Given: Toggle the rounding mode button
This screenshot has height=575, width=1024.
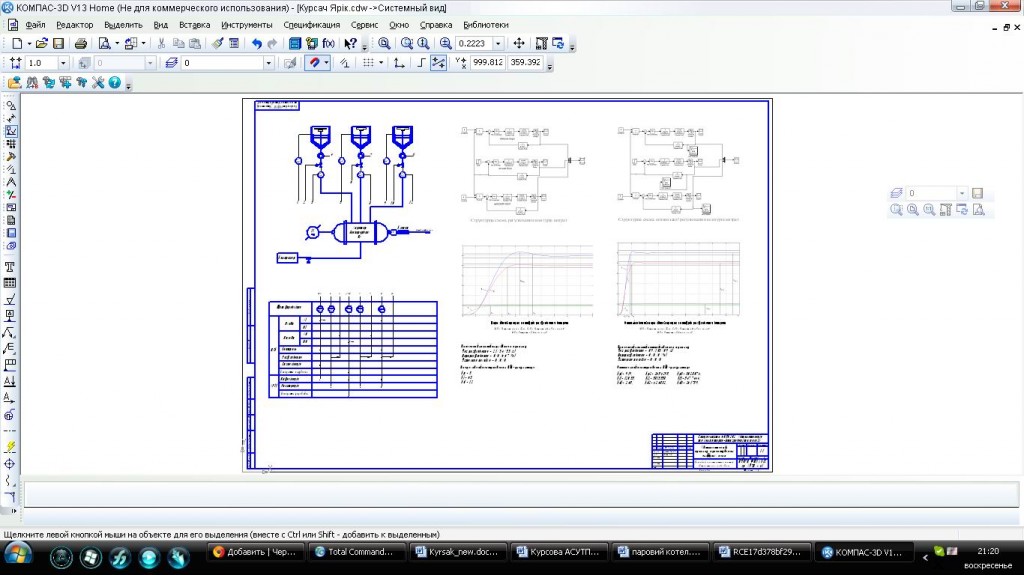Looking at the screenshot, I should coord(438,63).
